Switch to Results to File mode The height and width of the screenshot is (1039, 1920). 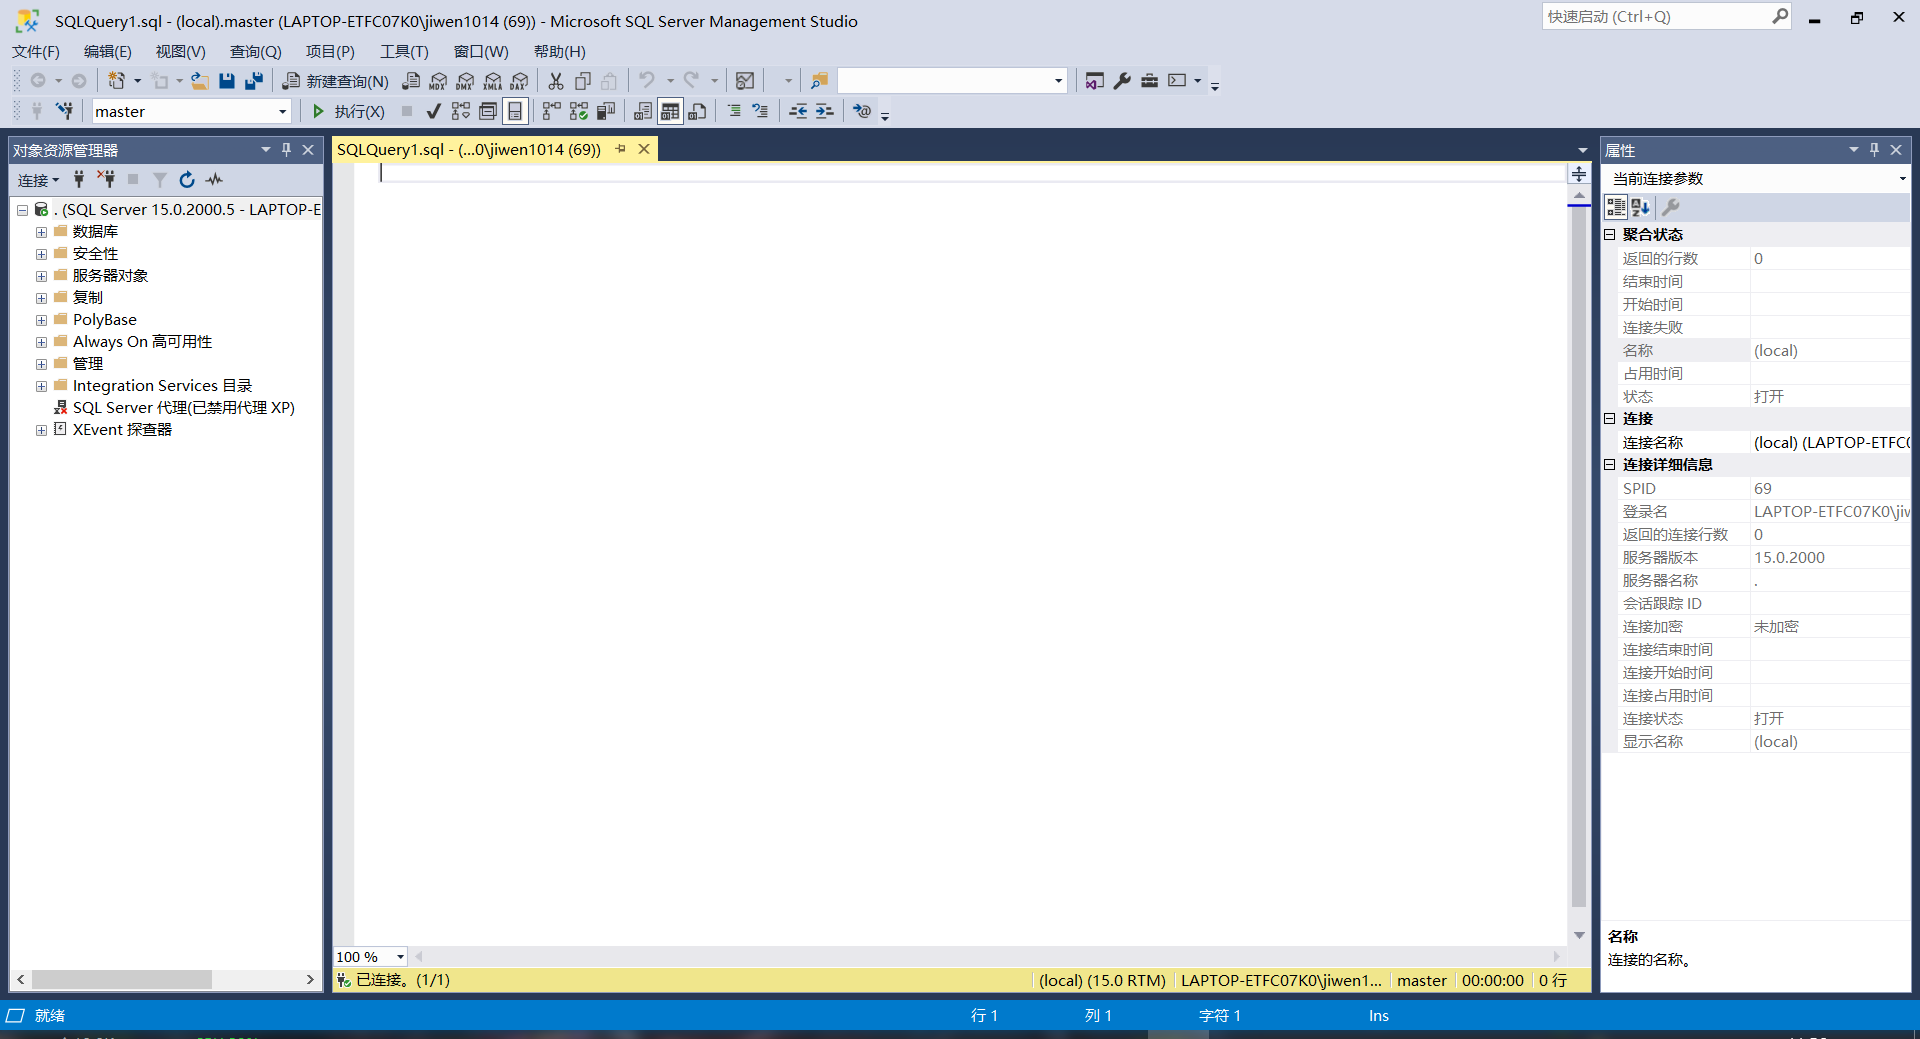[x=697, y=111]
